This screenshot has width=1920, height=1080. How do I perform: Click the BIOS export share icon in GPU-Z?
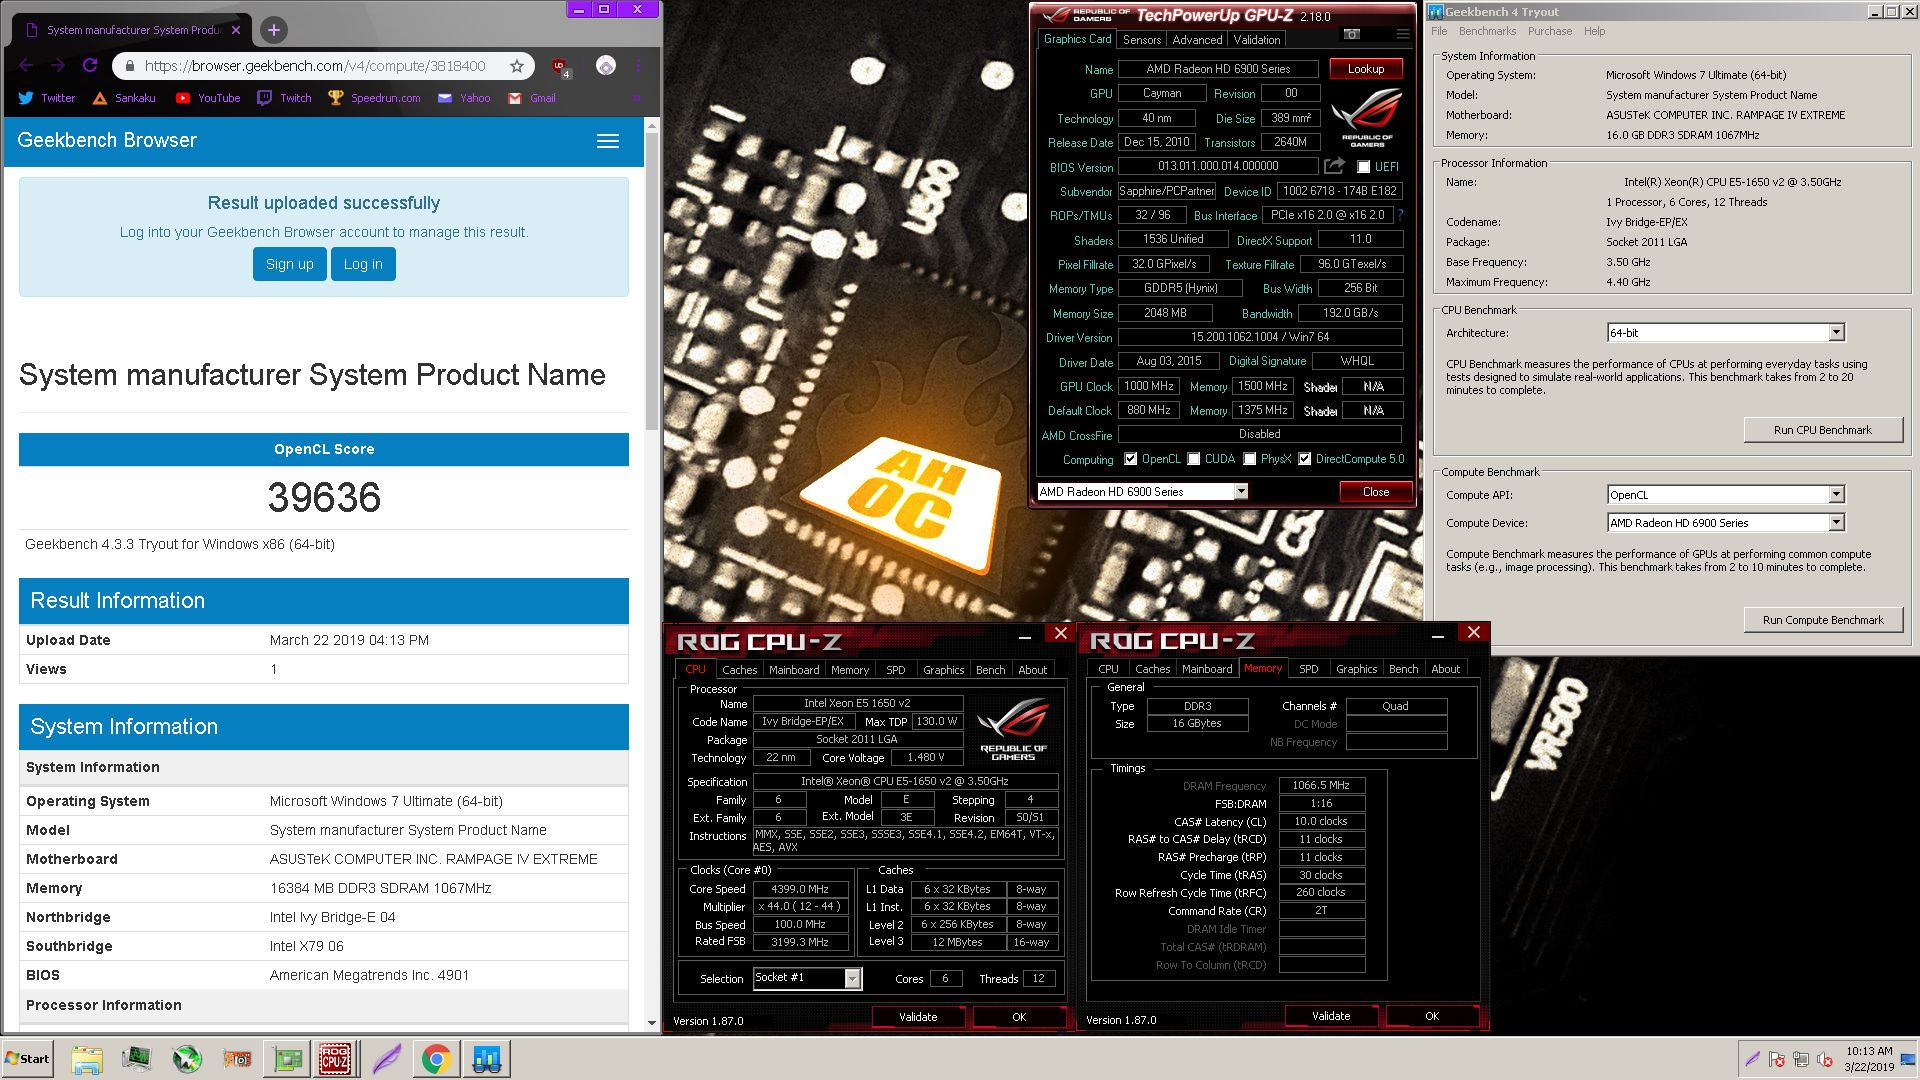pos(1334,166)
